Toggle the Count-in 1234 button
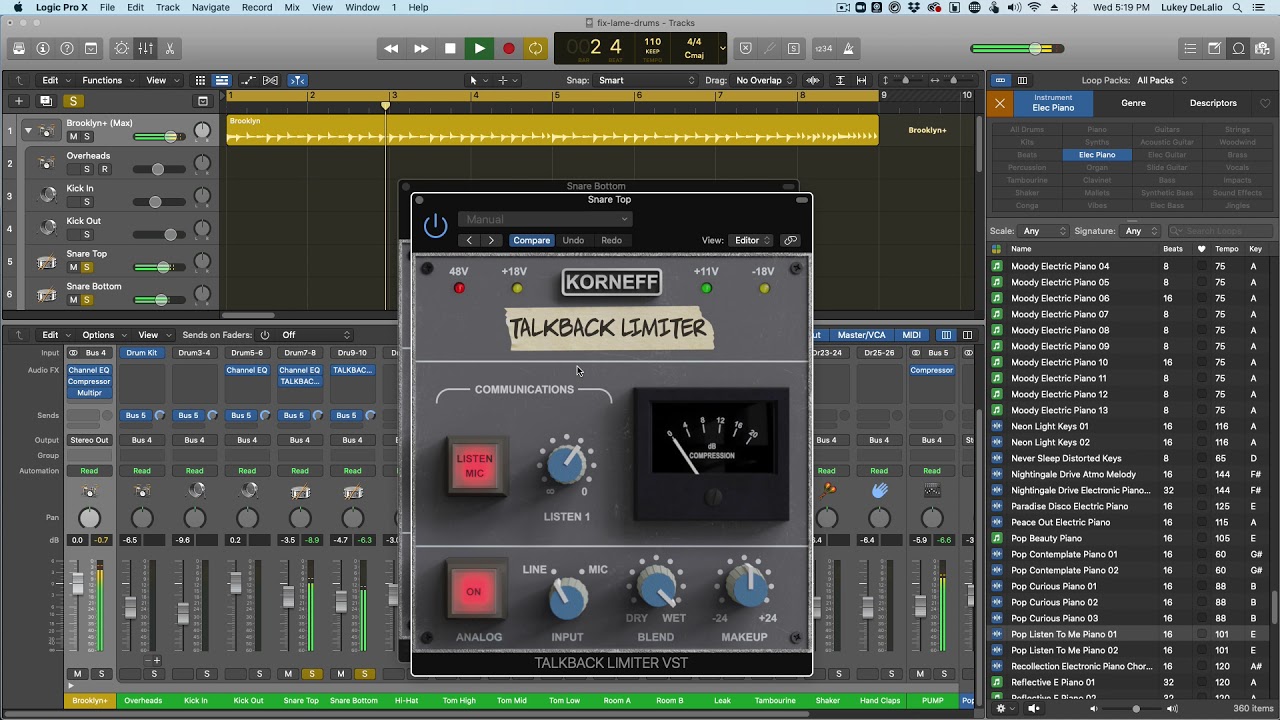This screenshot has width=1280, height=720. [x=824, y=48]
